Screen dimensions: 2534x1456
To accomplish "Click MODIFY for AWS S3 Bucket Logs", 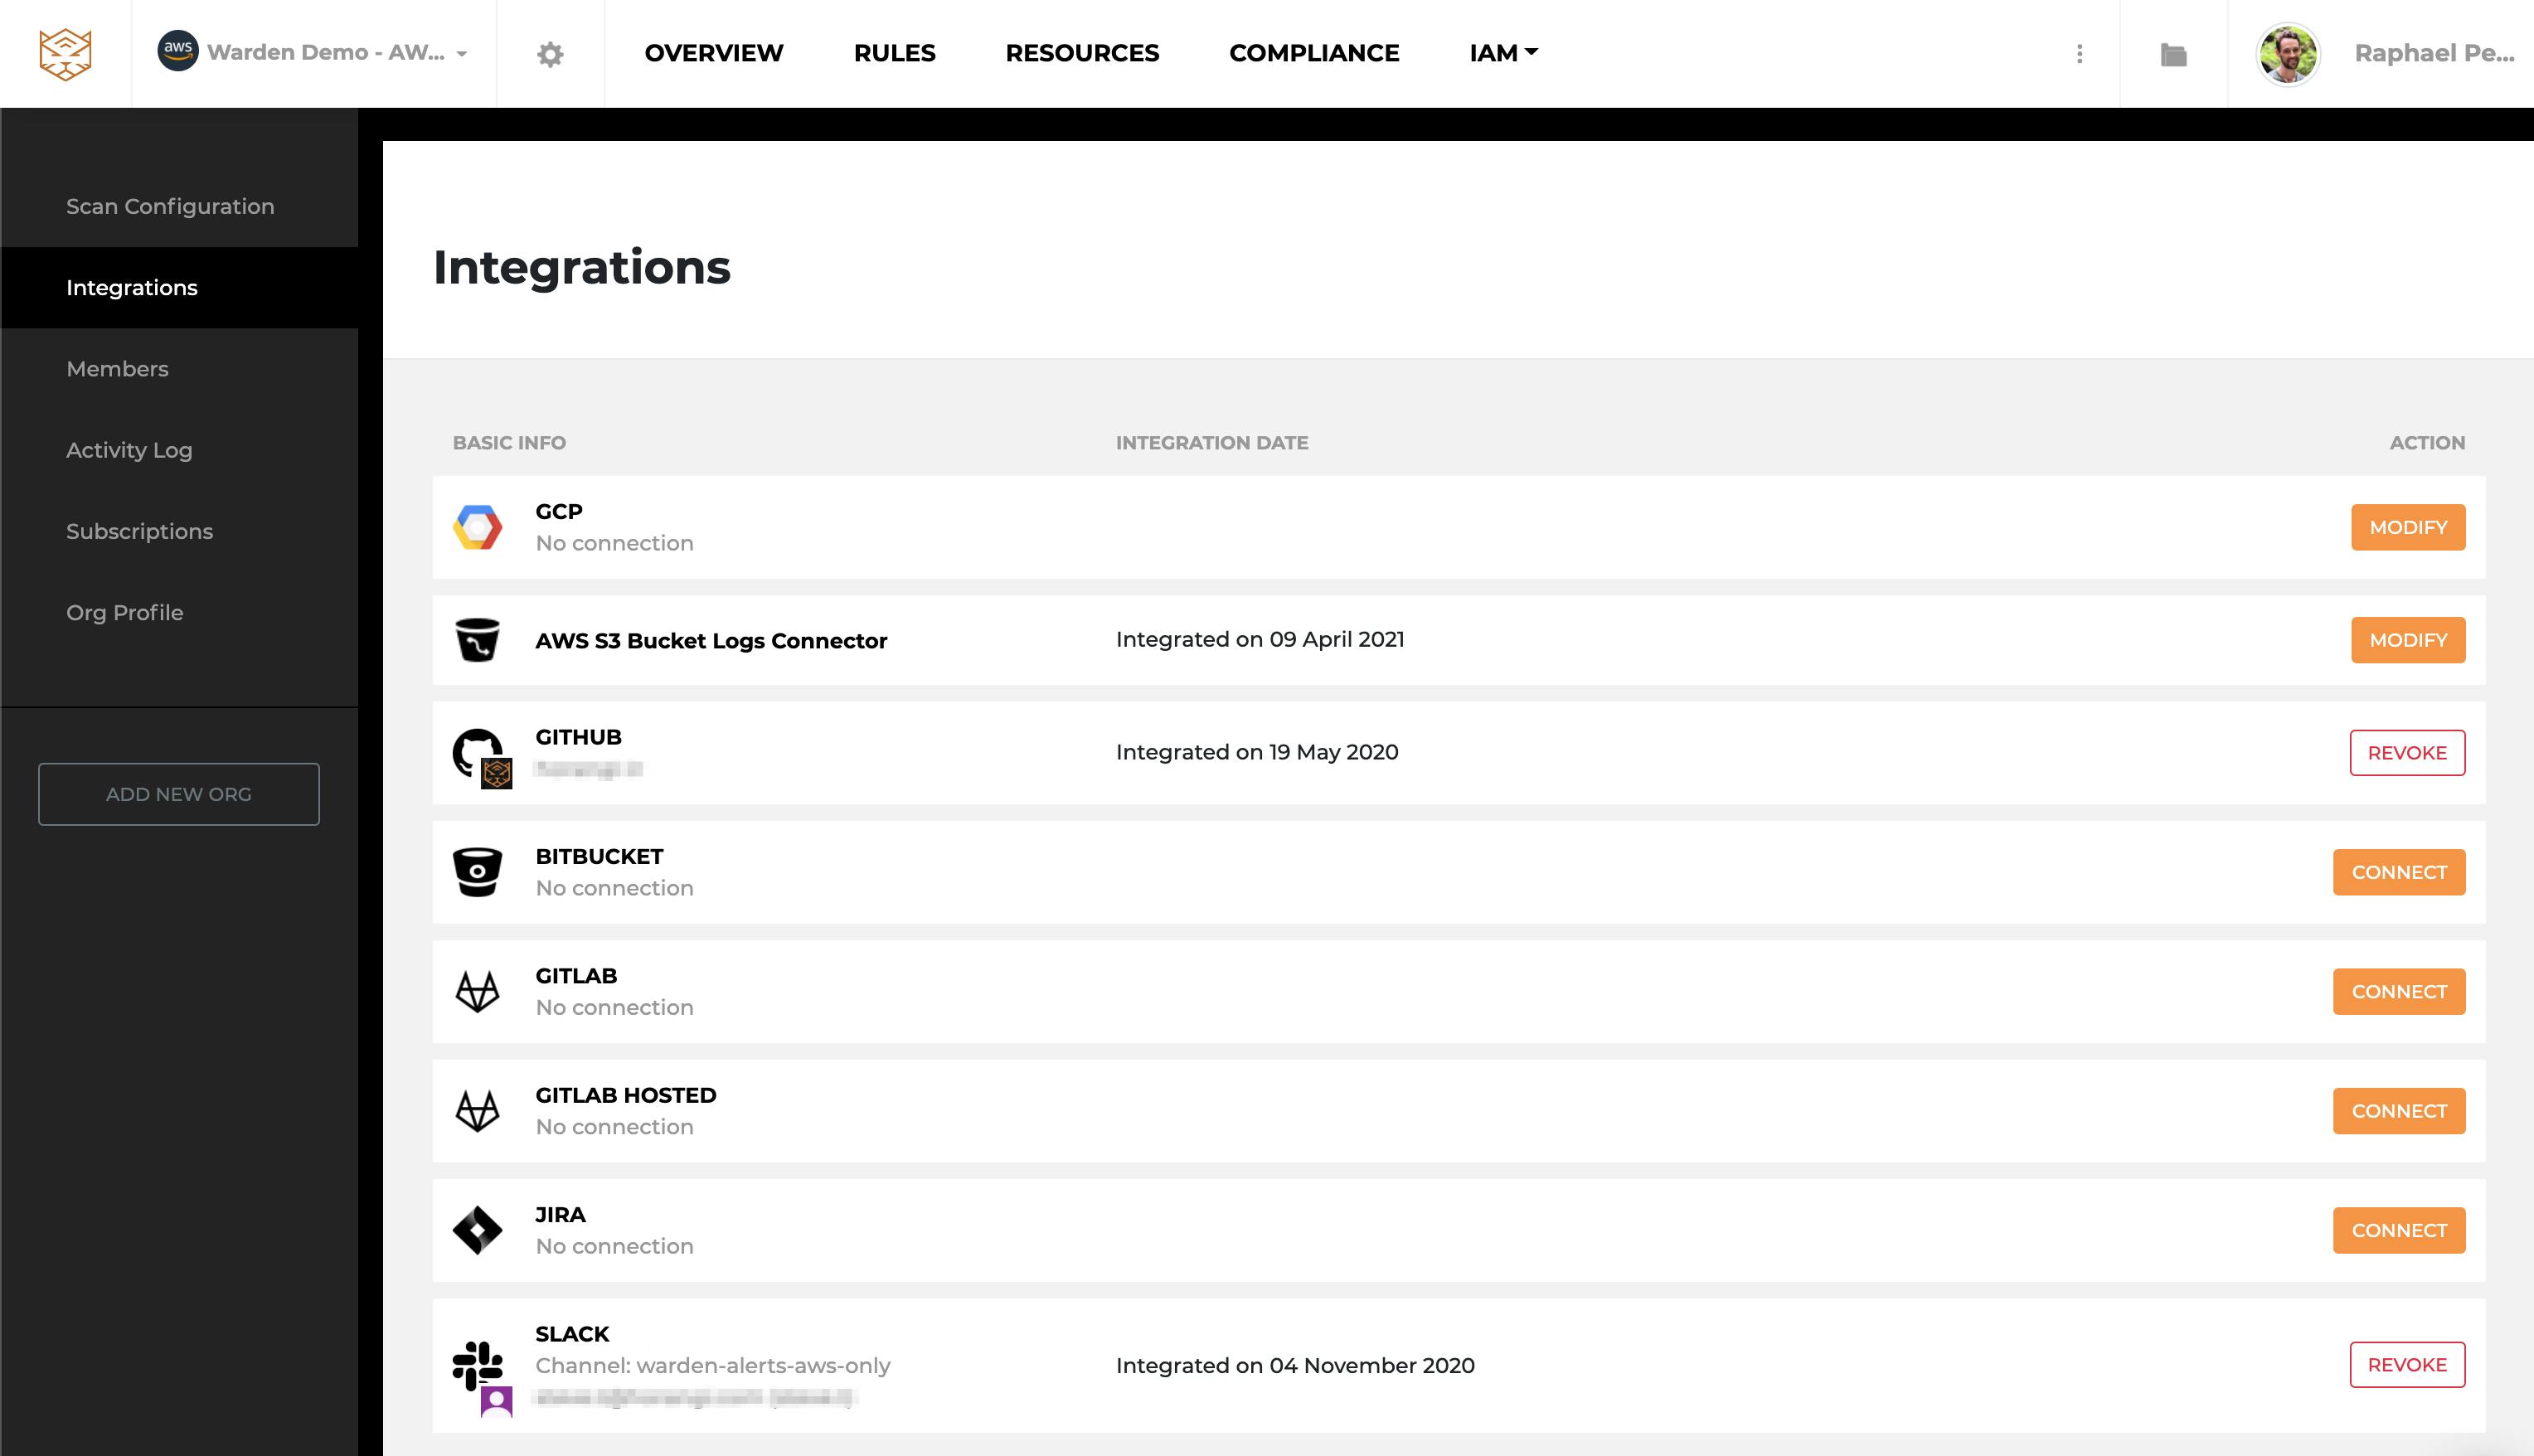I will click(x=2409, y=640).
